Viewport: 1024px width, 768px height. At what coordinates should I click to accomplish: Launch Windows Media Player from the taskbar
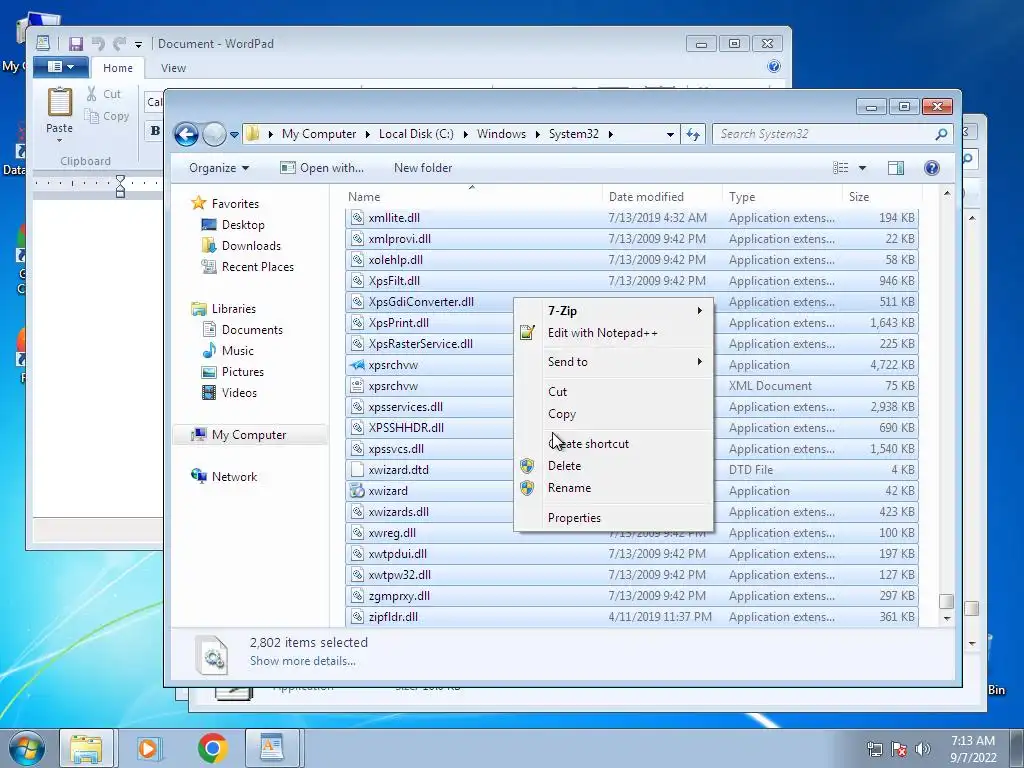[148, 748]
